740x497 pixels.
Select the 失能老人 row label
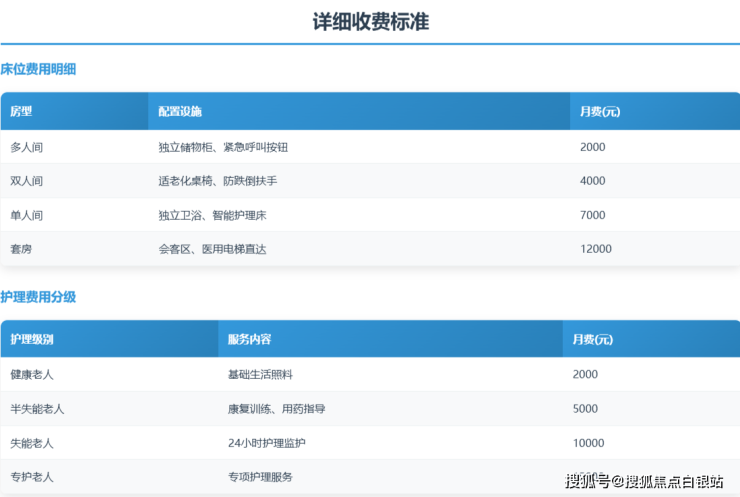(32, 443)
